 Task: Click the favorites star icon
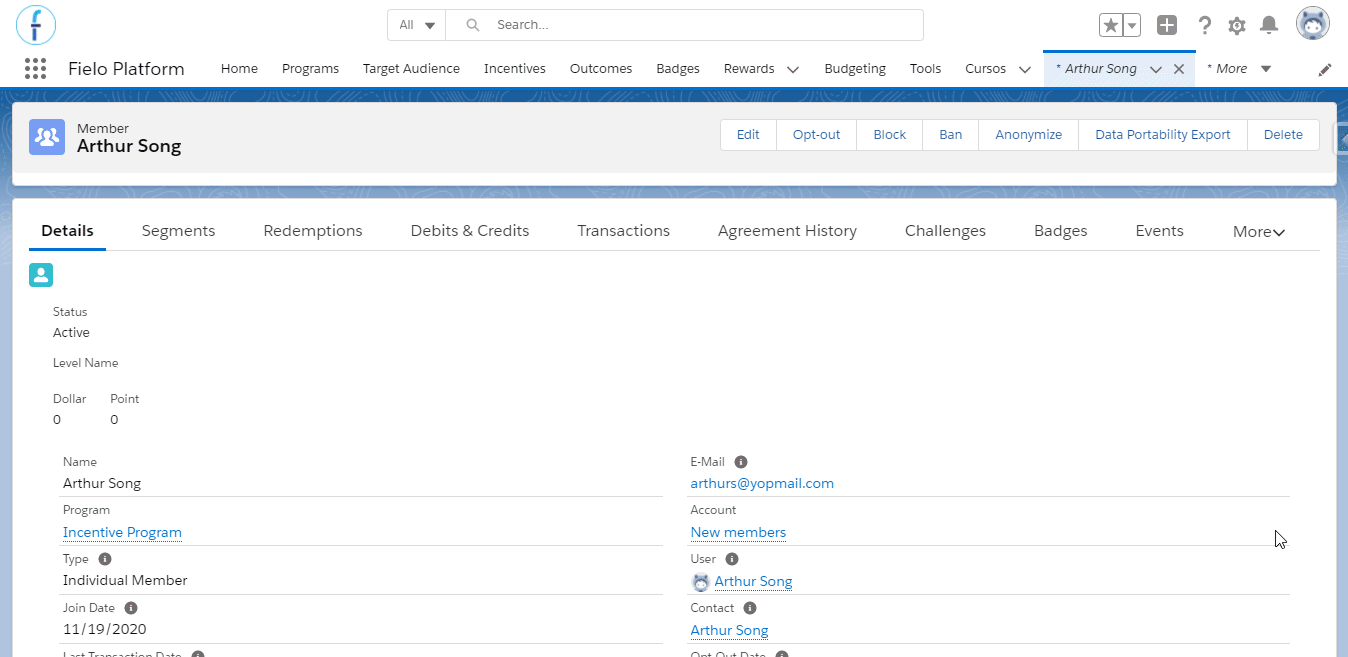click(1110, 25)
